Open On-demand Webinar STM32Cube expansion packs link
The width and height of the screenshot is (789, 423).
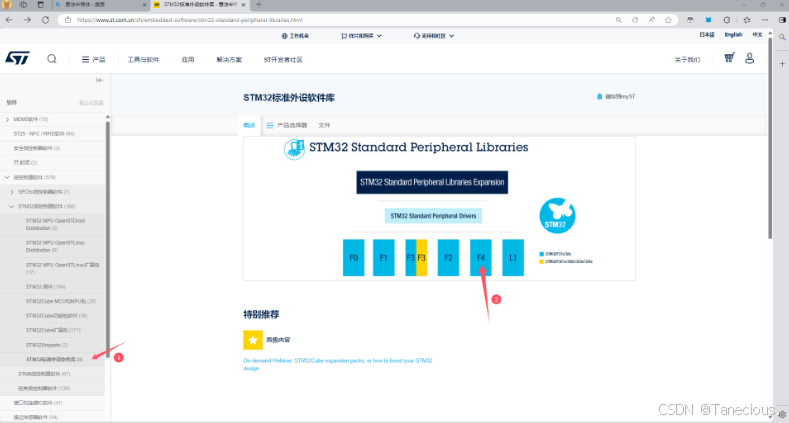click(338, 364)
